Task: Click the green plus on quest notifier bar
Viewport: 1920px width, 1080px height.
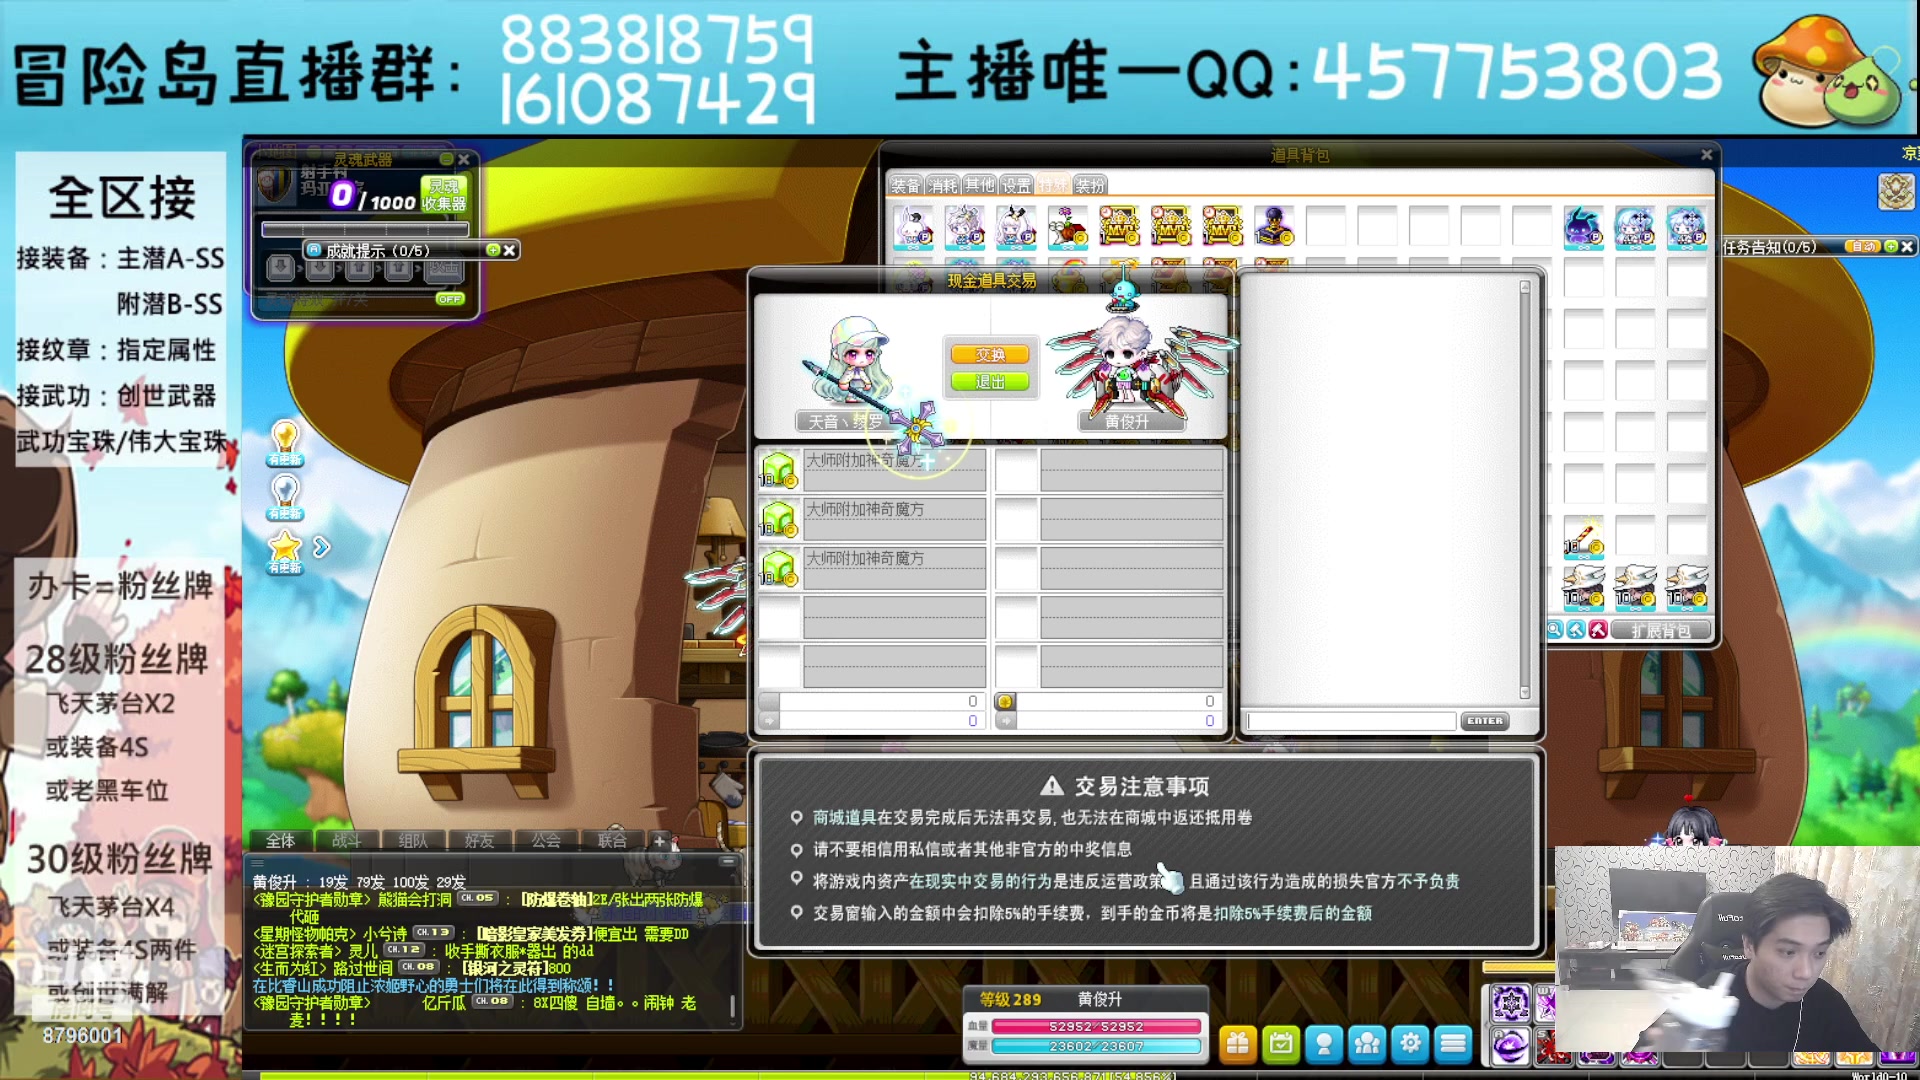Action: point(1891,246)
